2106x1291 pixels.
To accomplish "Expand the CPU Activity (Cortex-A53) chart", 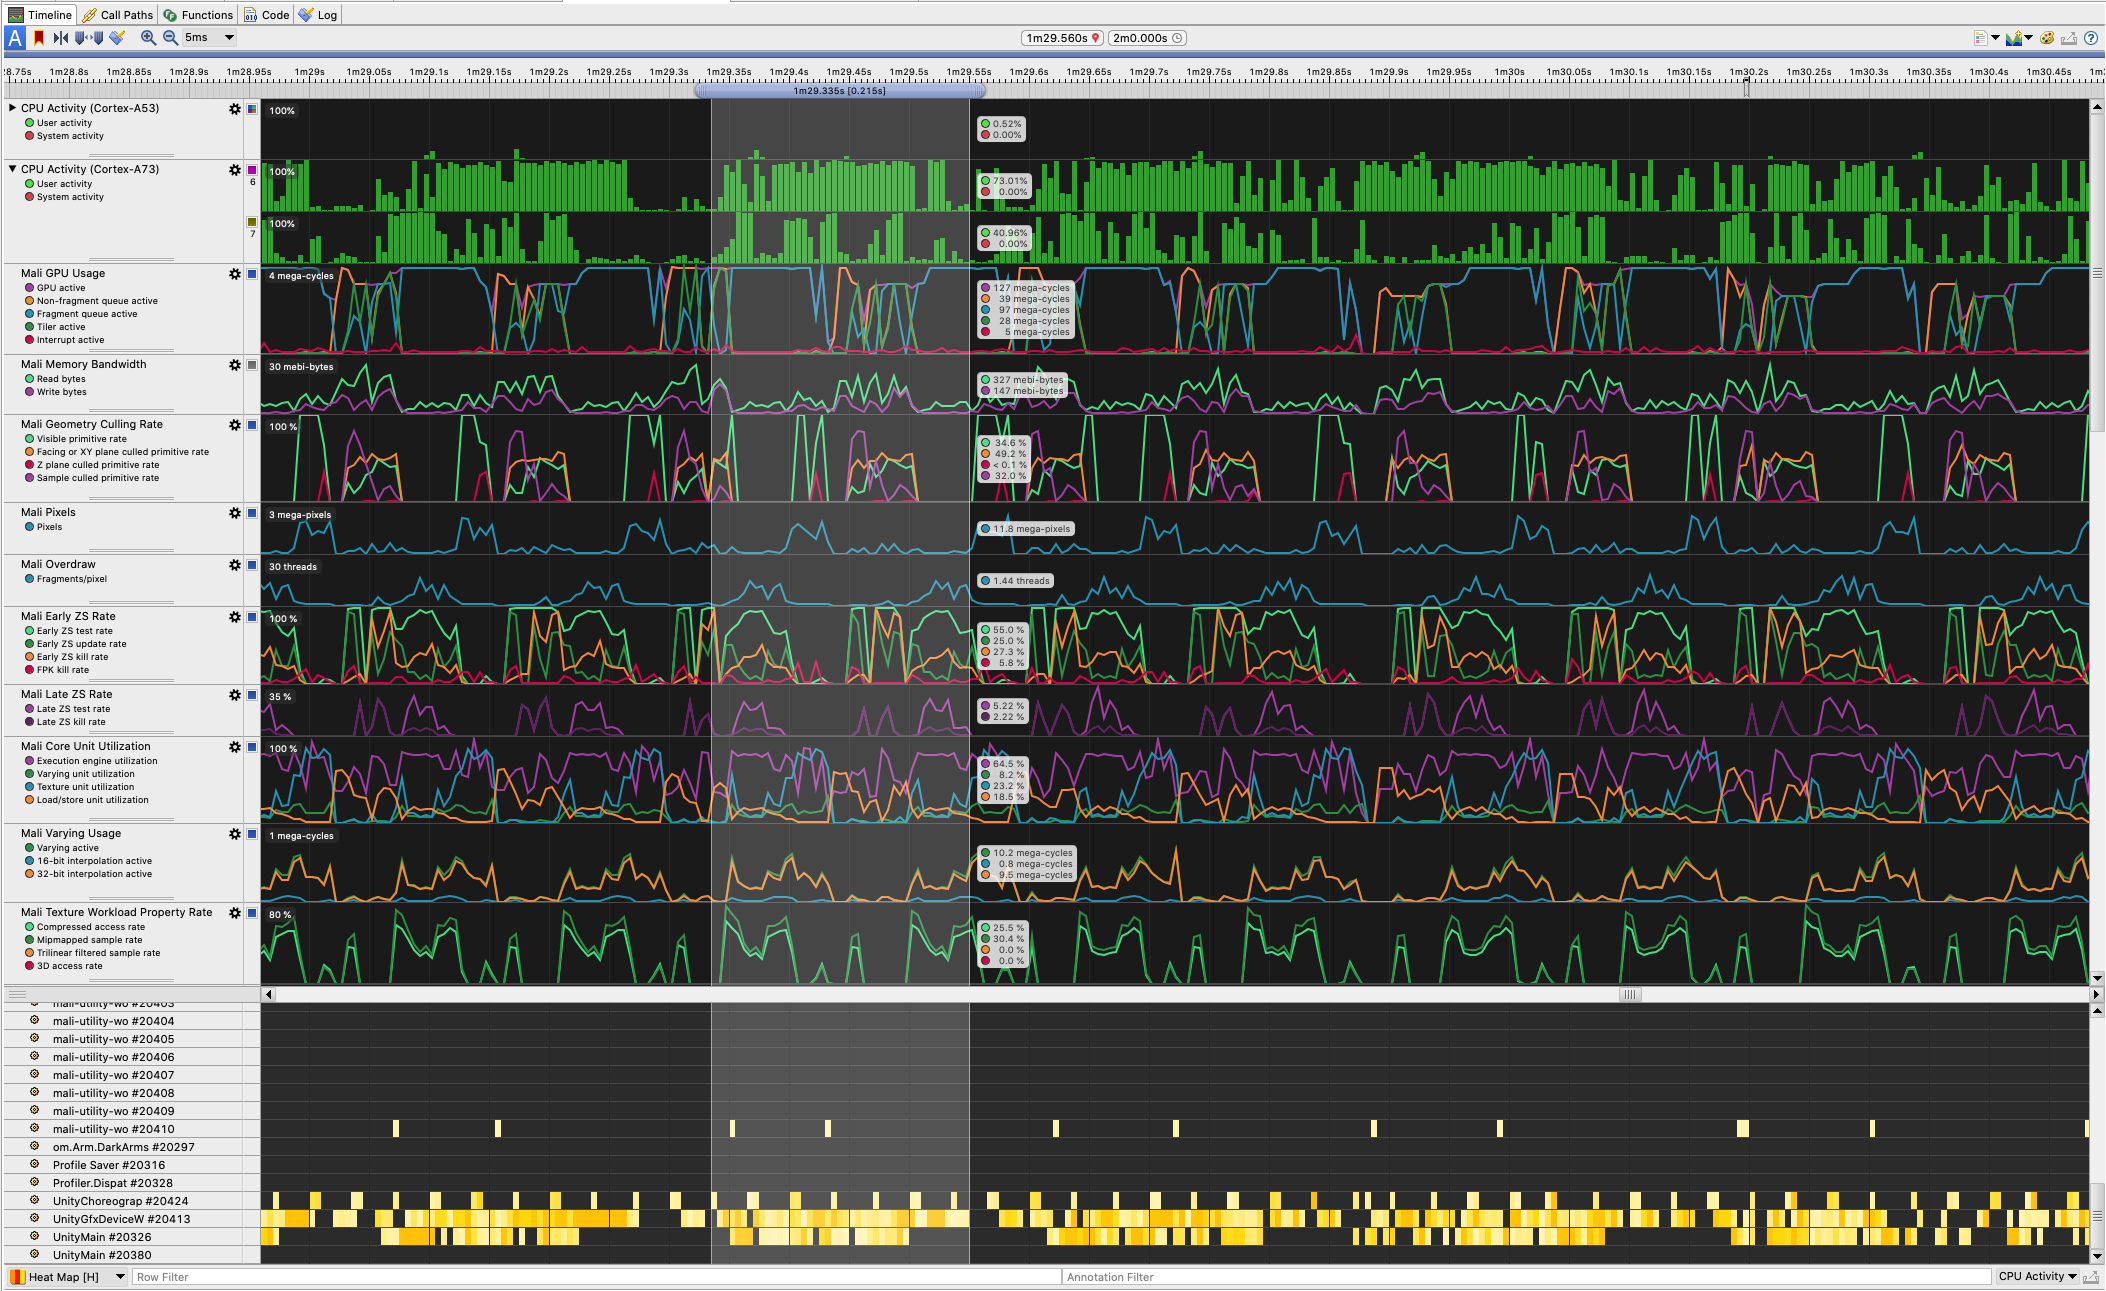I will coord(12,107).
